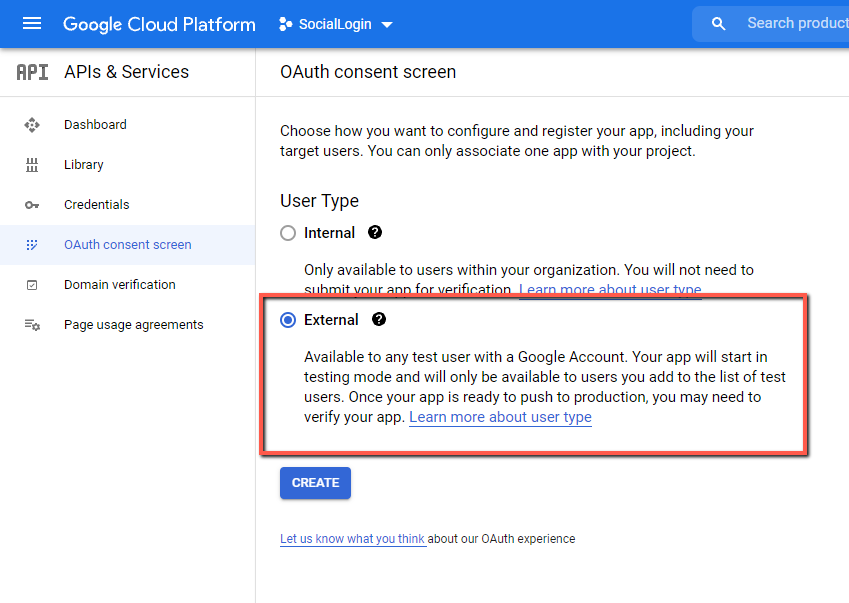849x603 pixels.
Task: Click the Let us know what you think link
Action: tap(352, 539)
